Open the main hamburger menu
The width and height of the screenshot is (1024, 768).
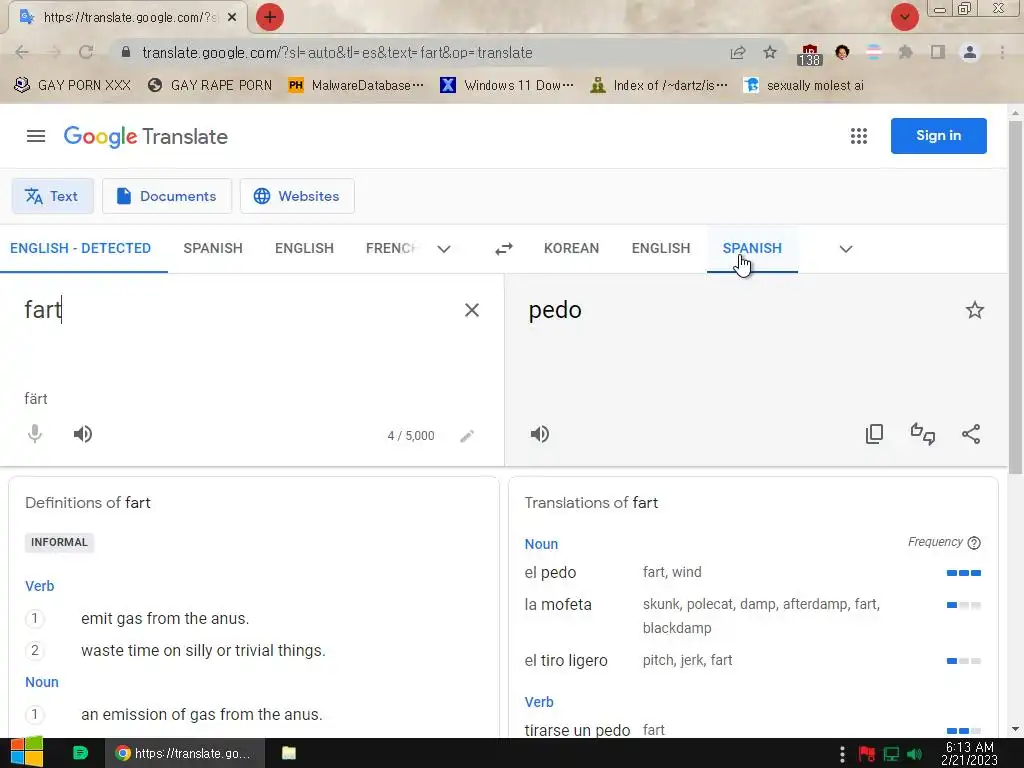36,136
